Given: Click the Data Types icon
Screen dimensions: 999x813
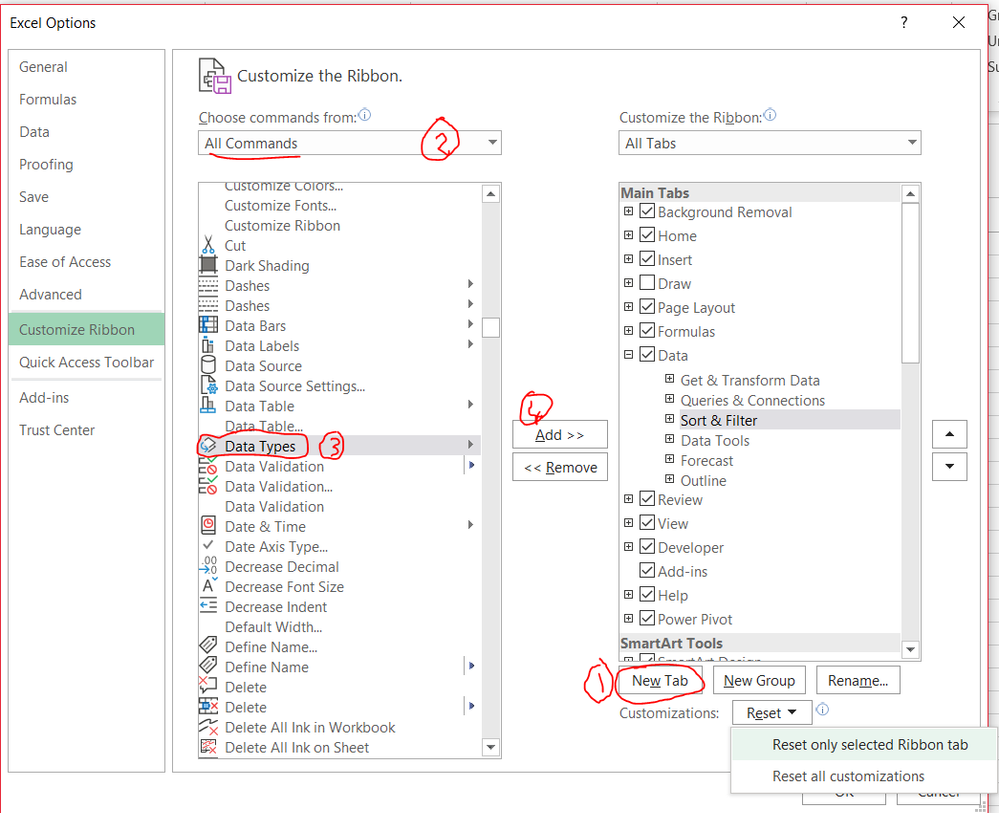Looking at the screenshot, I should coord(208,445).
